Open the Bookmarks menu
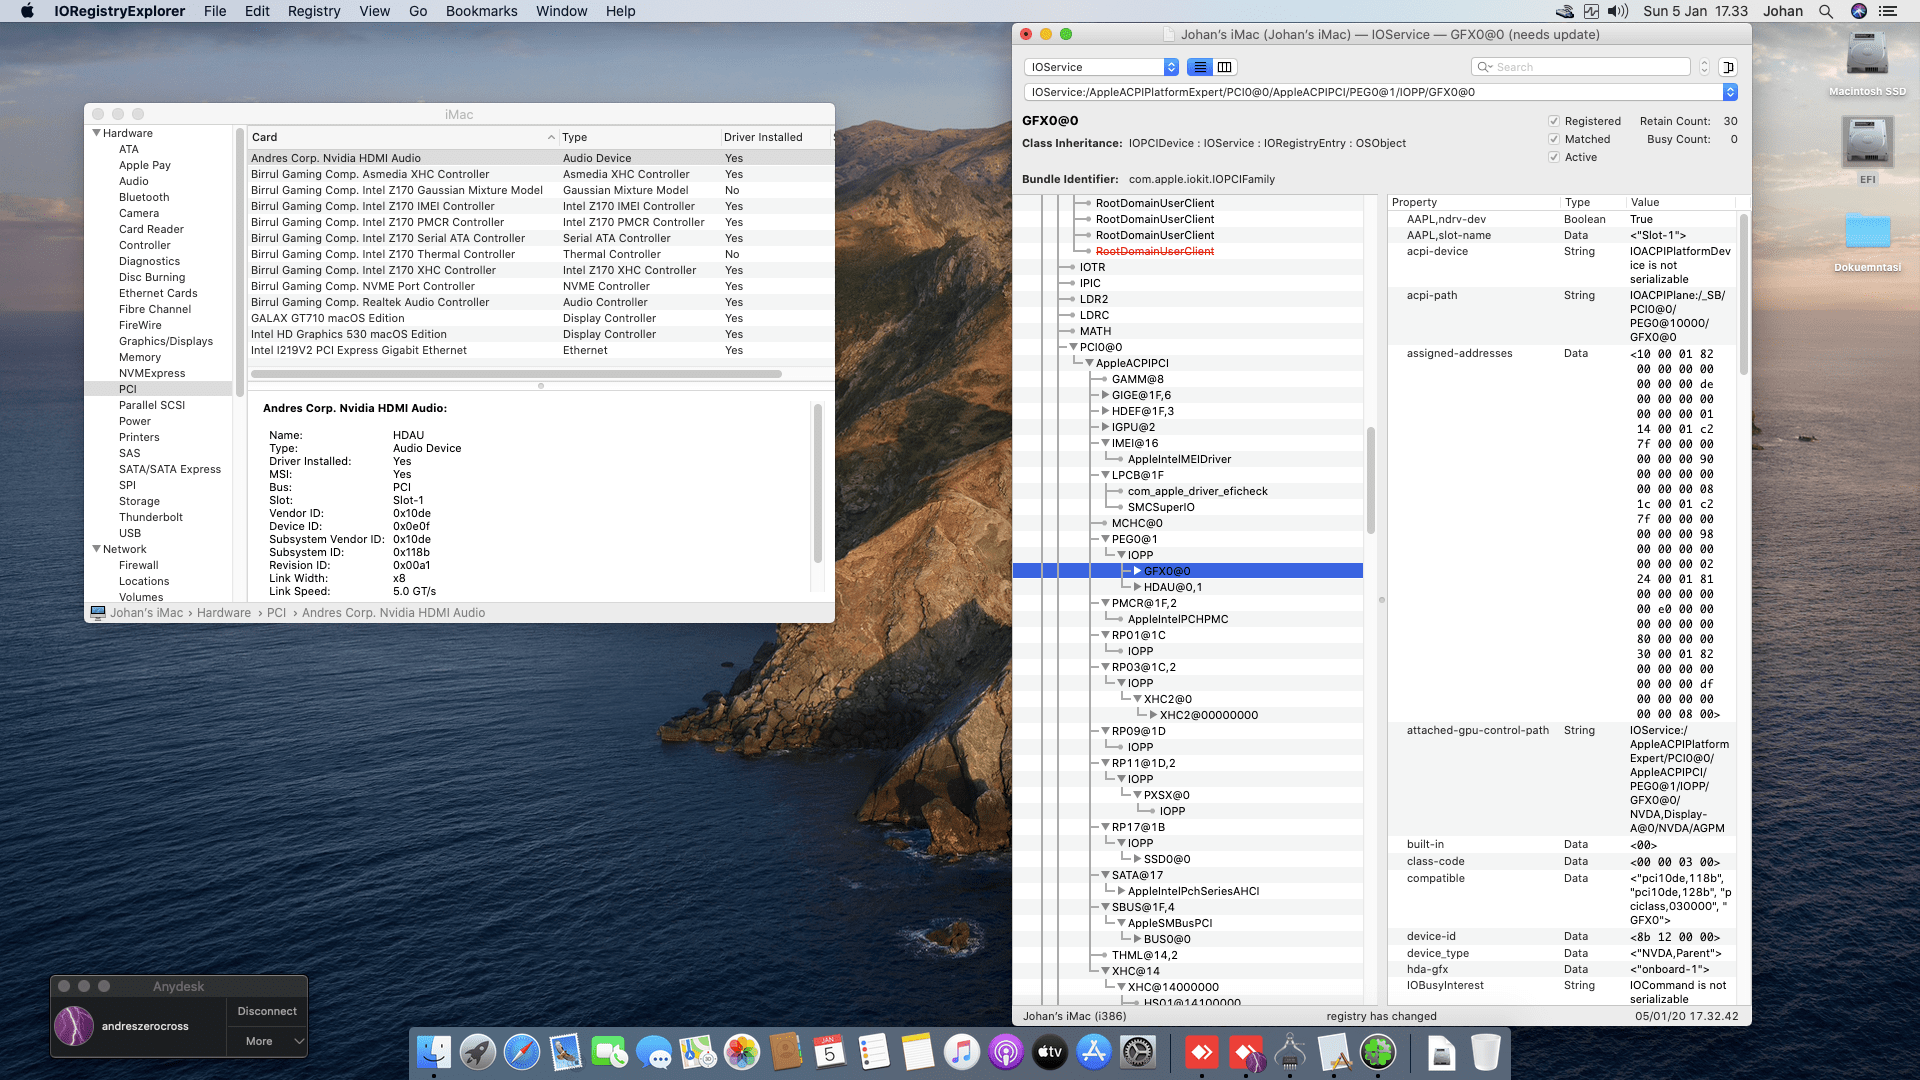Image resolution: width=1920 pixels, height=1080 pixels. click(x=482, y=11)
